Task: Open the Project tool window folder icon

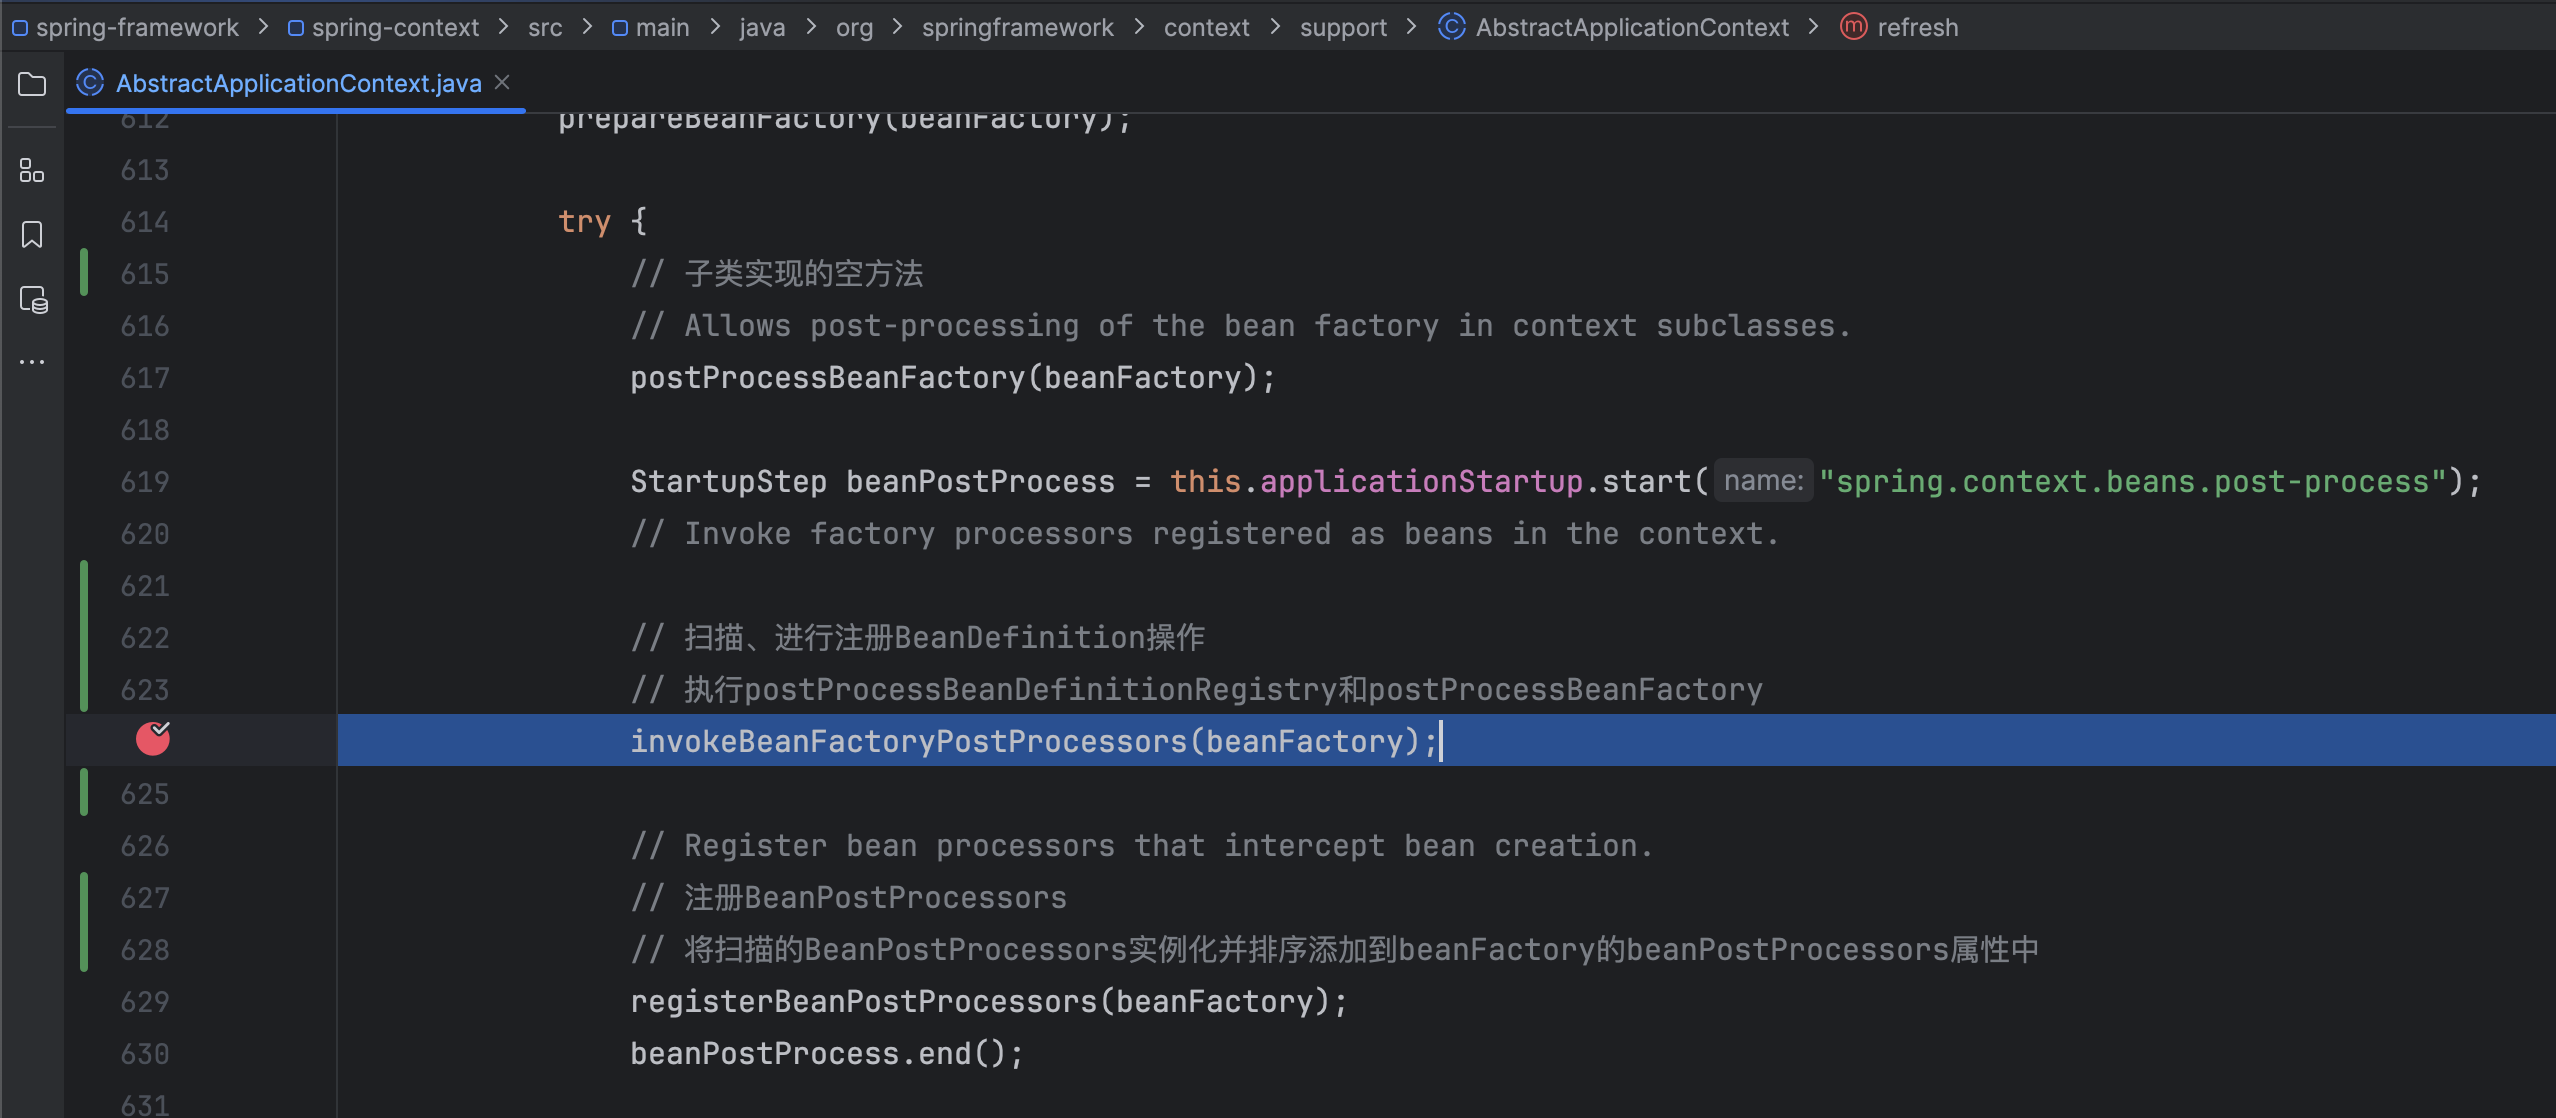Action: pyautogui.click(x=32, y=84)
